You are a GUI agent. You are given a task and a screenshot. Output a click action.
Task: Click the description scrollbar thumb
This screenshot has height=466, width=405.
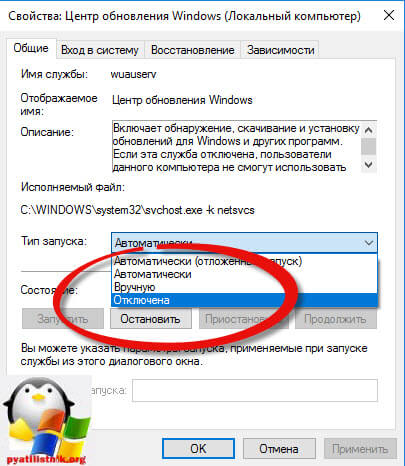[x=369, y=146]
